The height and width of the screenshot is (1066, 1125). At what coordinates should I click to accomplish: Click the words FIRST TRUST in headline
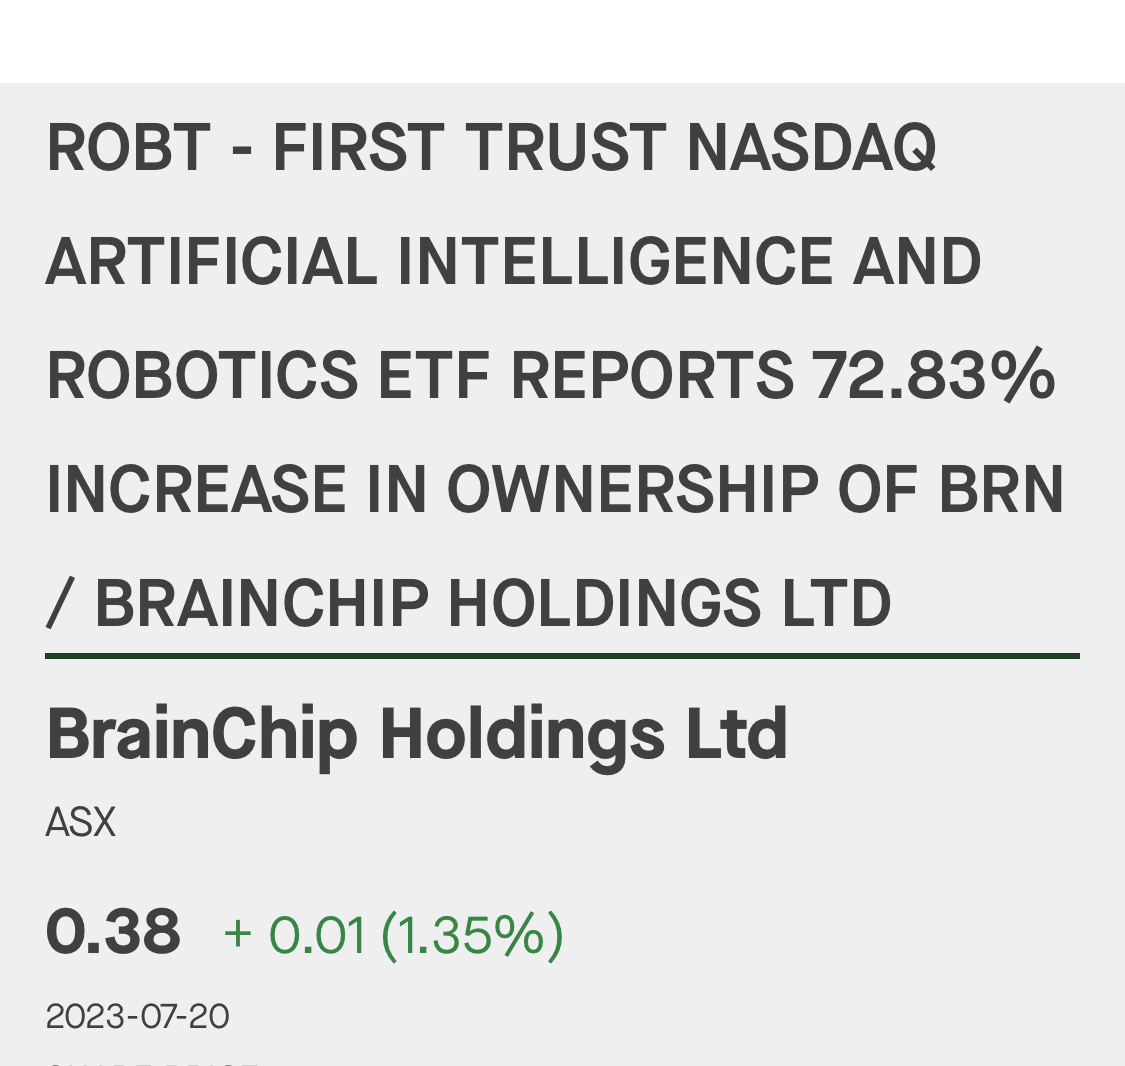469,148
